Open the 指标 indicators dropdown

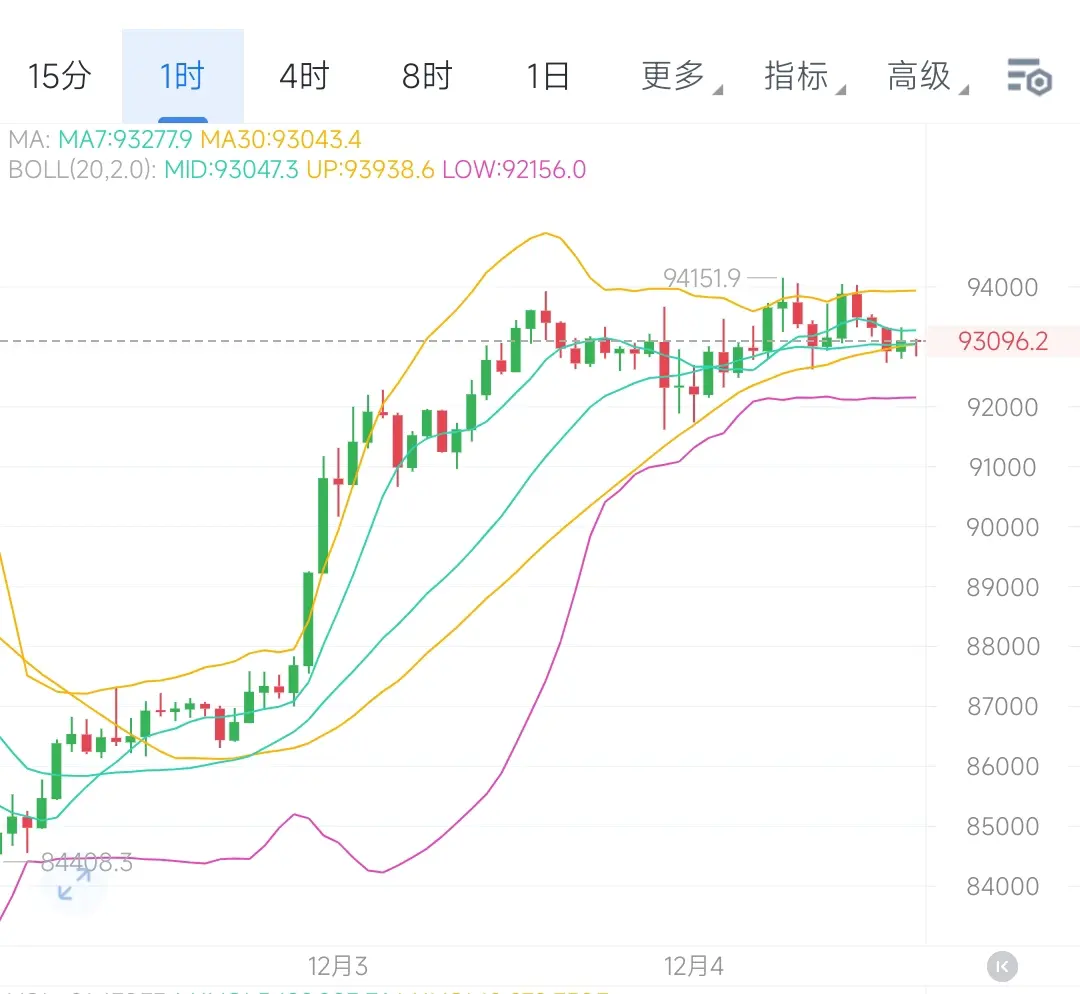click(x=804, y=76)
